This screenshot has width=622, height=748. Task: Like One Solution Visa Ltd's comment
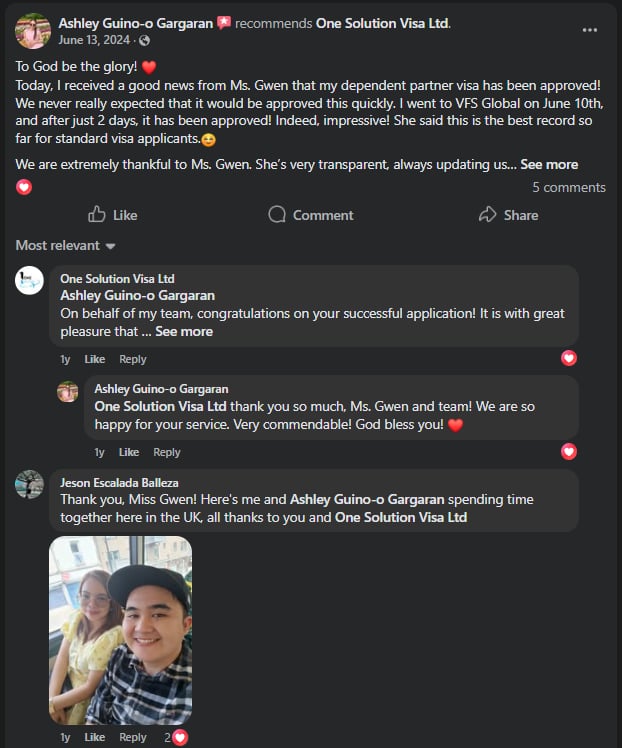pyautogui.click(x=94, y=359)
